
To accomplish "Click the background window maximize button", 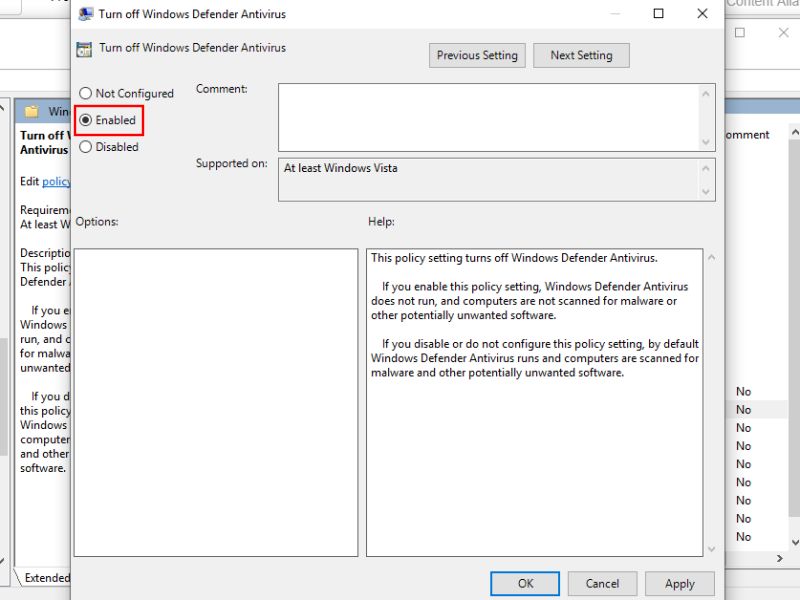I will click(x=740, y=33).
